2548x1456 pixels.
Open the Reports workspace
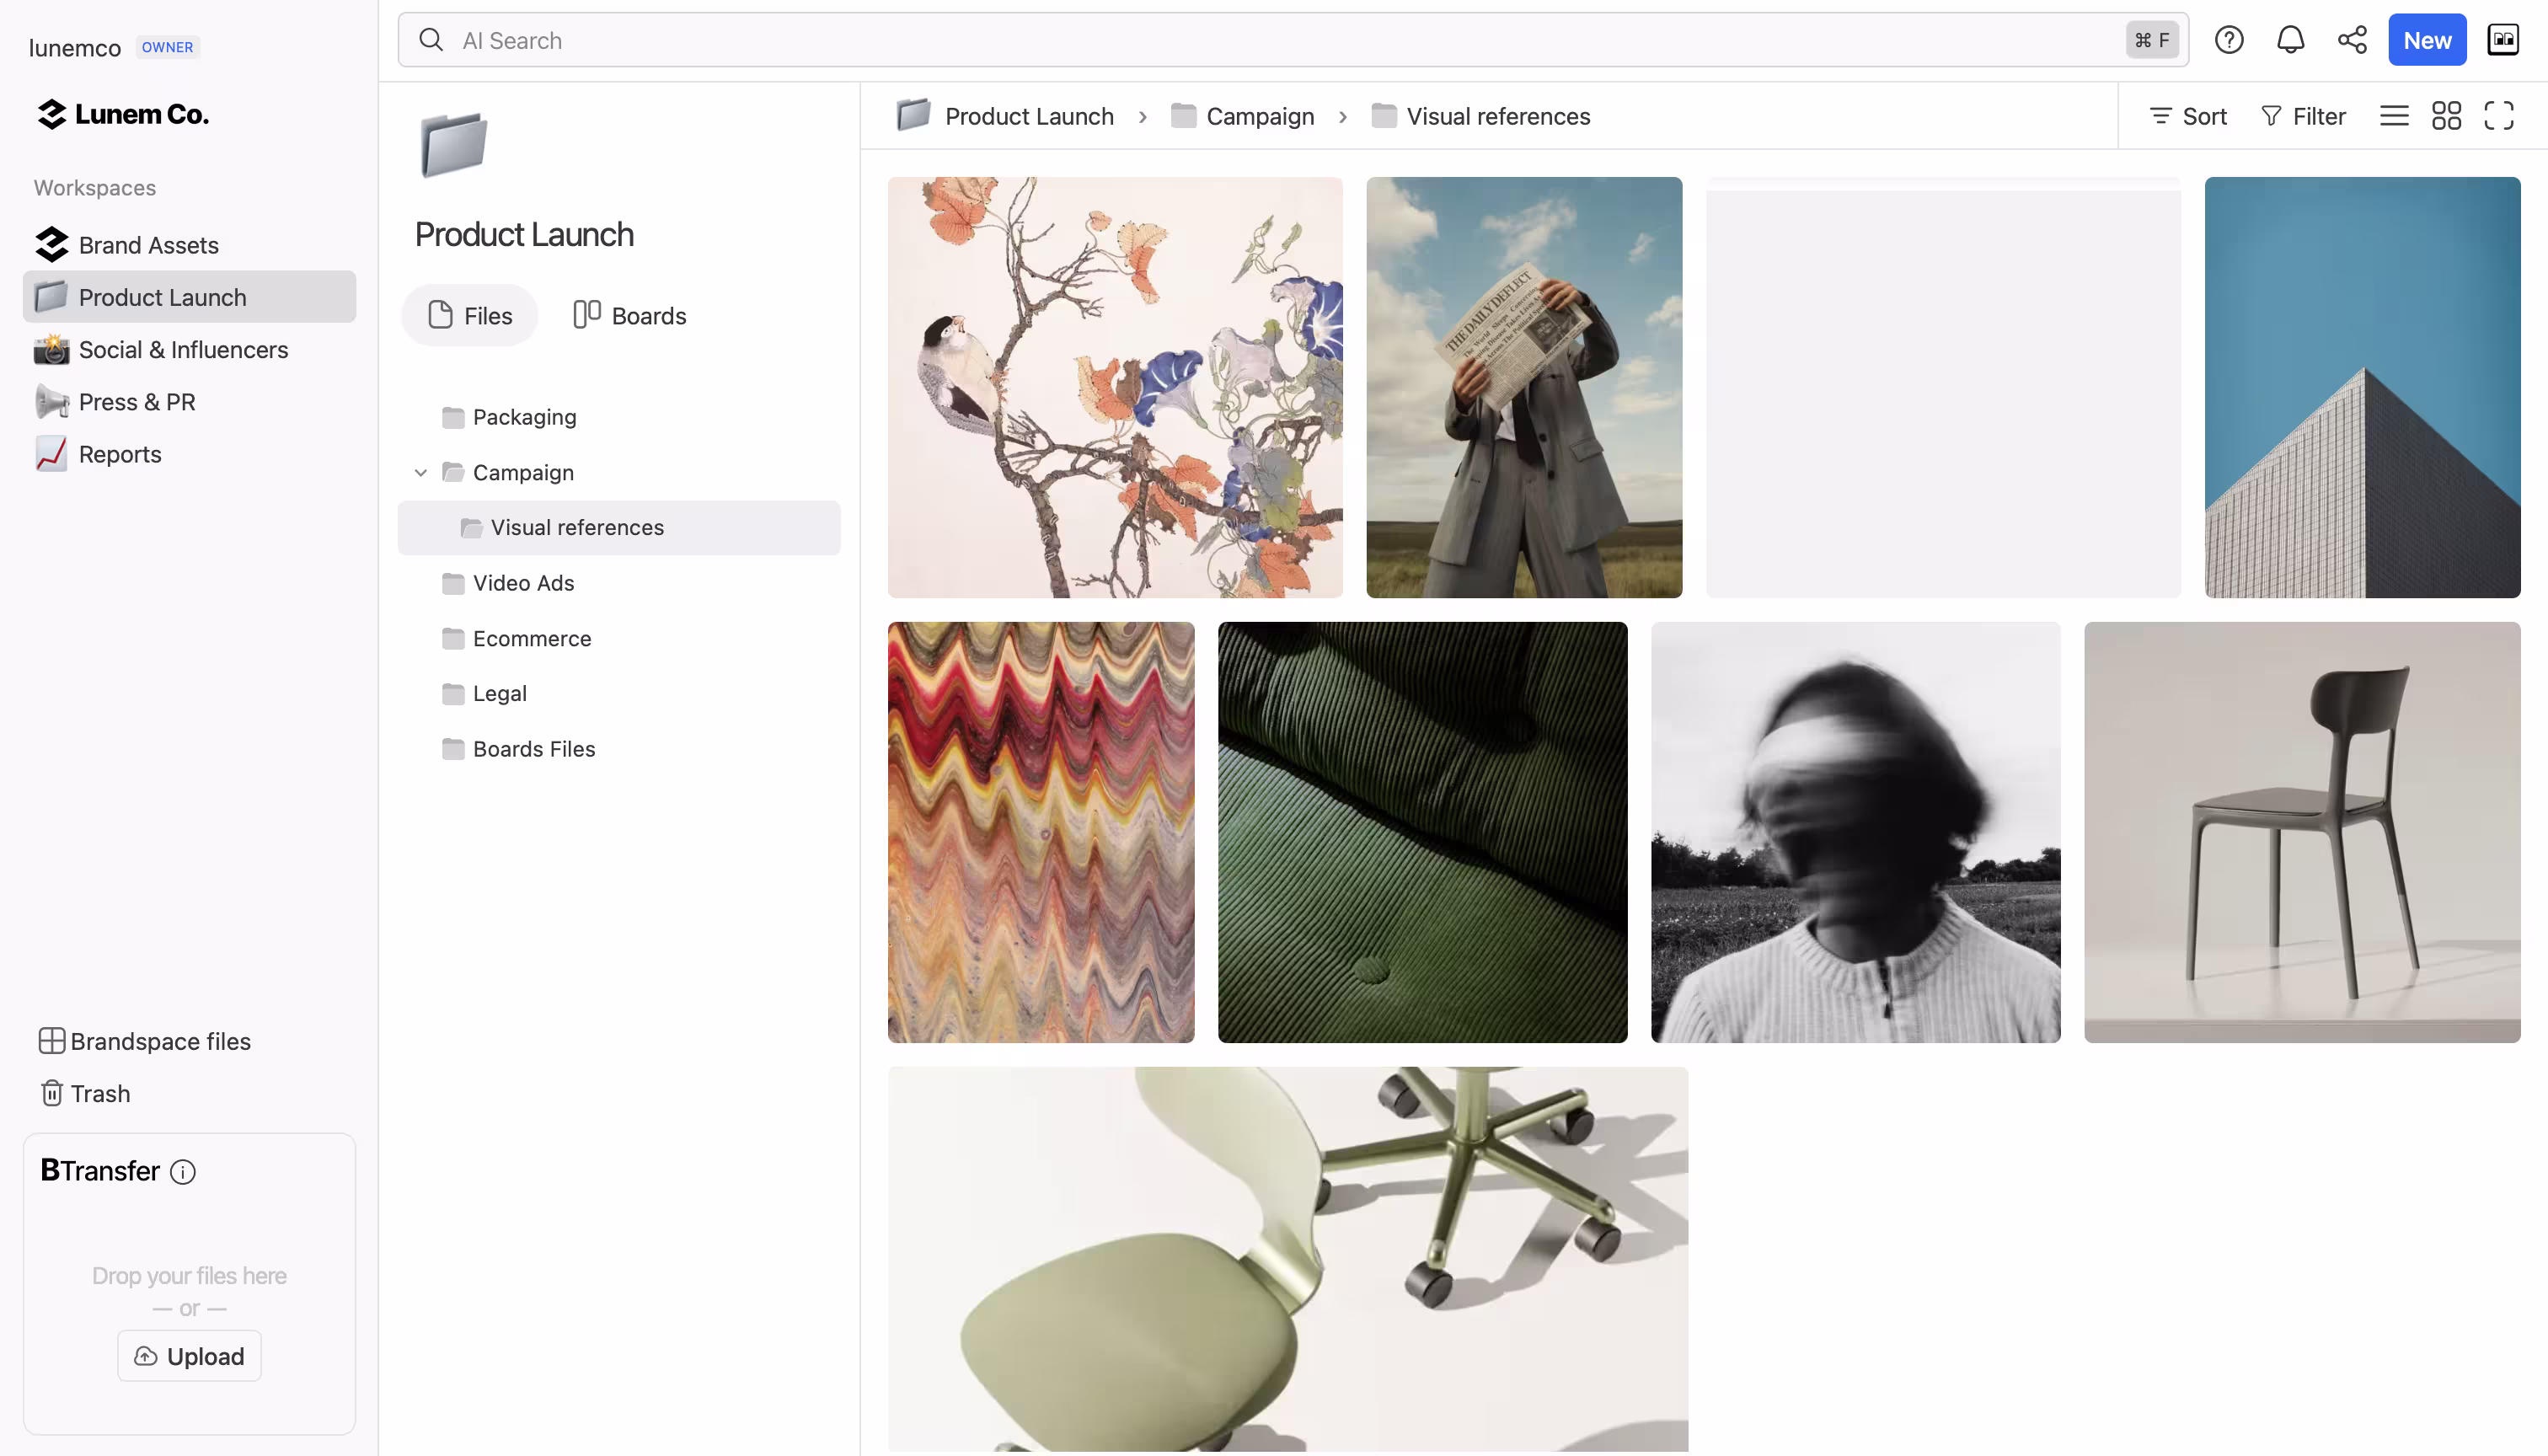click(x=120, y=453)
